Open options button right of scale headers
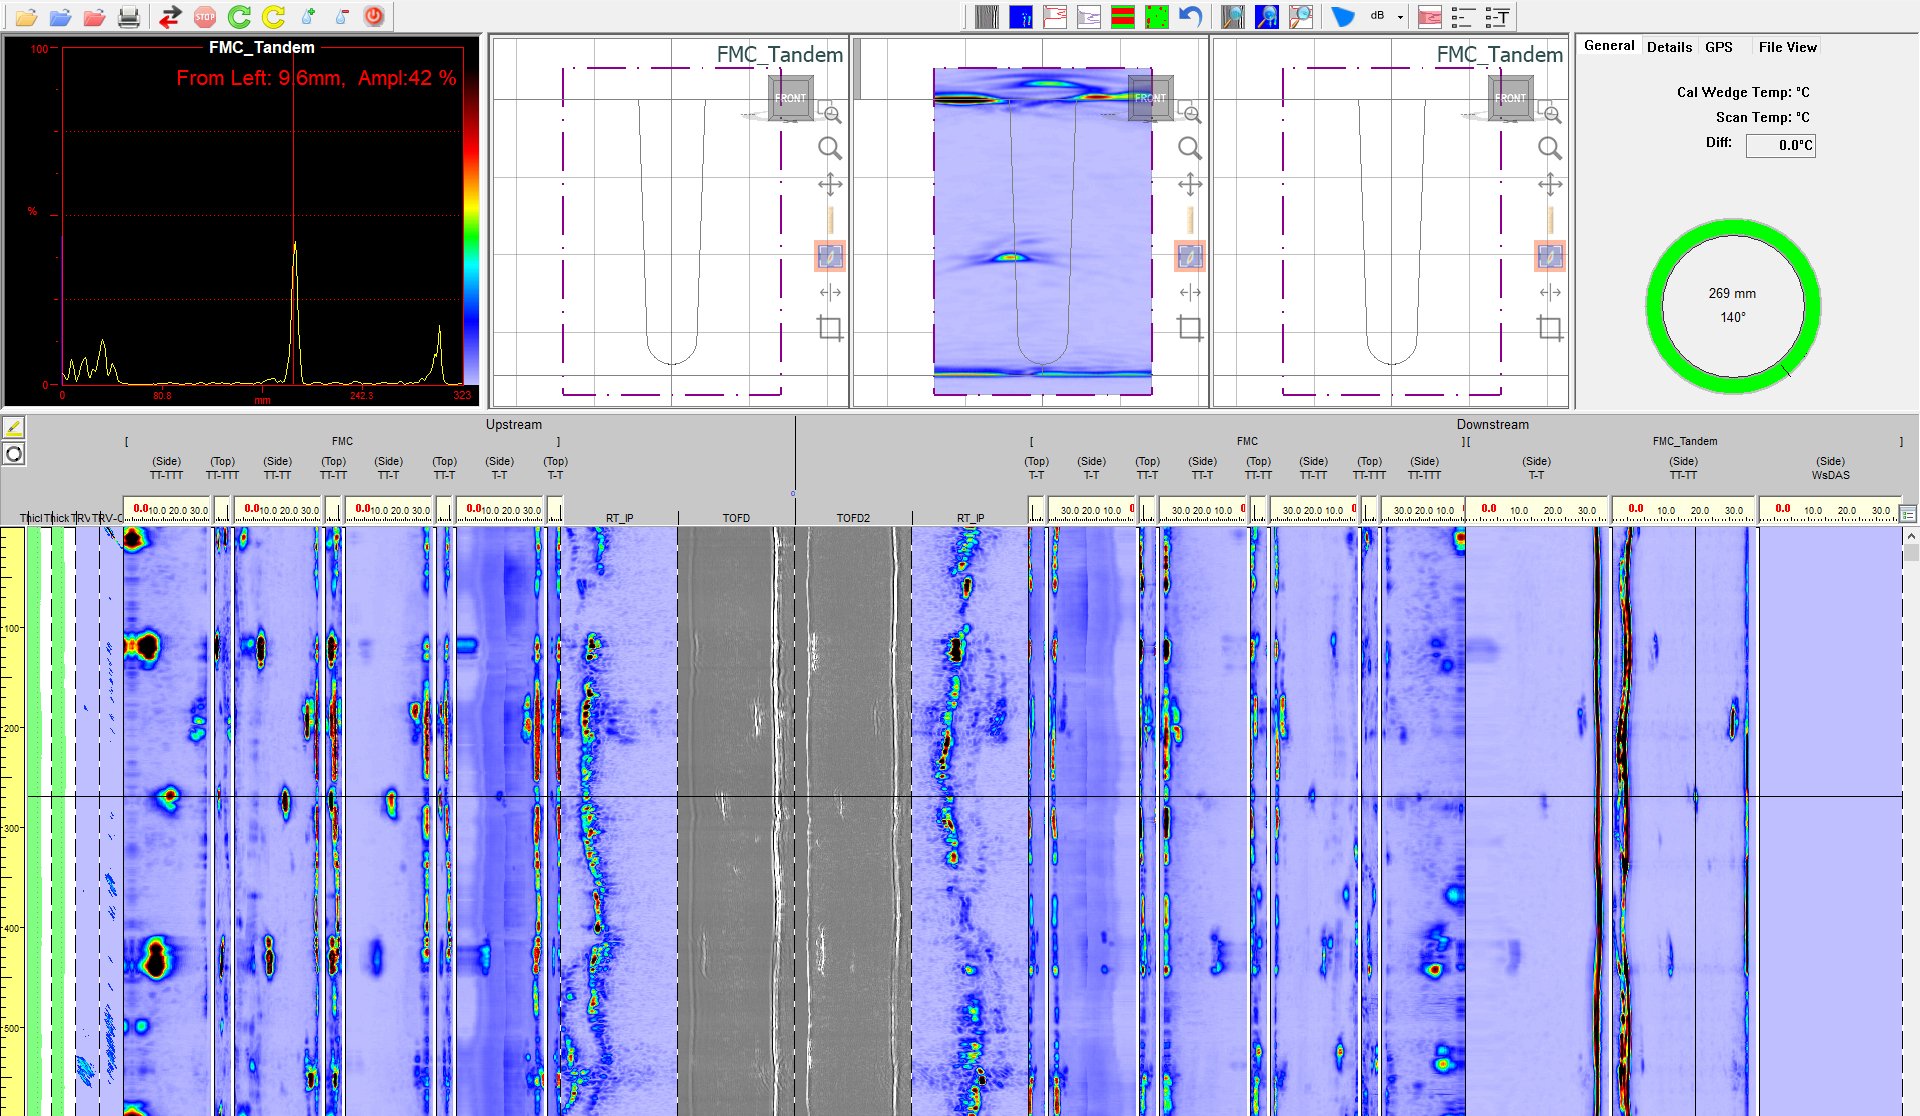The height and width of the screenshot is (1116, 1920). pyautogui.click(x=1908, y=514)
